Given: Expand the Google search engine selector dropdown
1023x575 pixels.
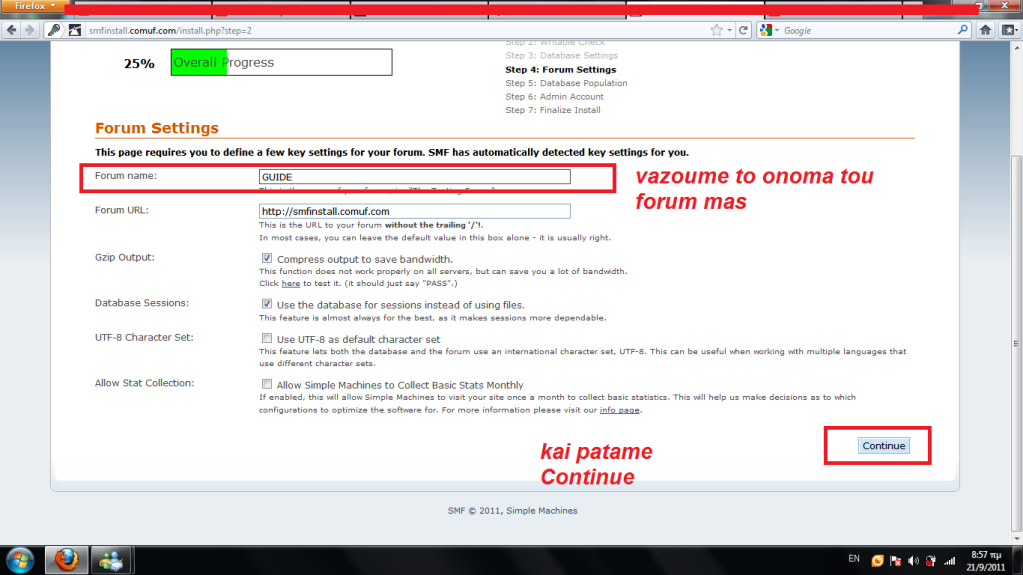Looking at the screenshot, I should [x=770, y=30].
